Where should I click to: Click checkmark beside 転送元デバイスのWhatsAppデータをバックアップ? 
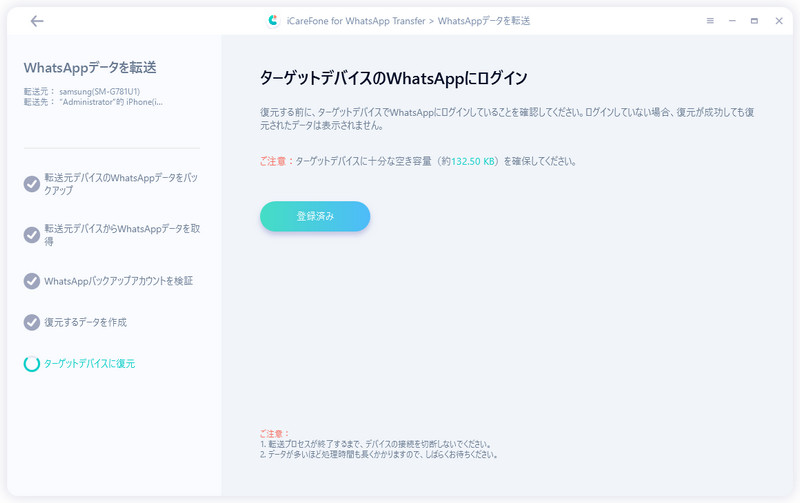[x=32, y=184]
